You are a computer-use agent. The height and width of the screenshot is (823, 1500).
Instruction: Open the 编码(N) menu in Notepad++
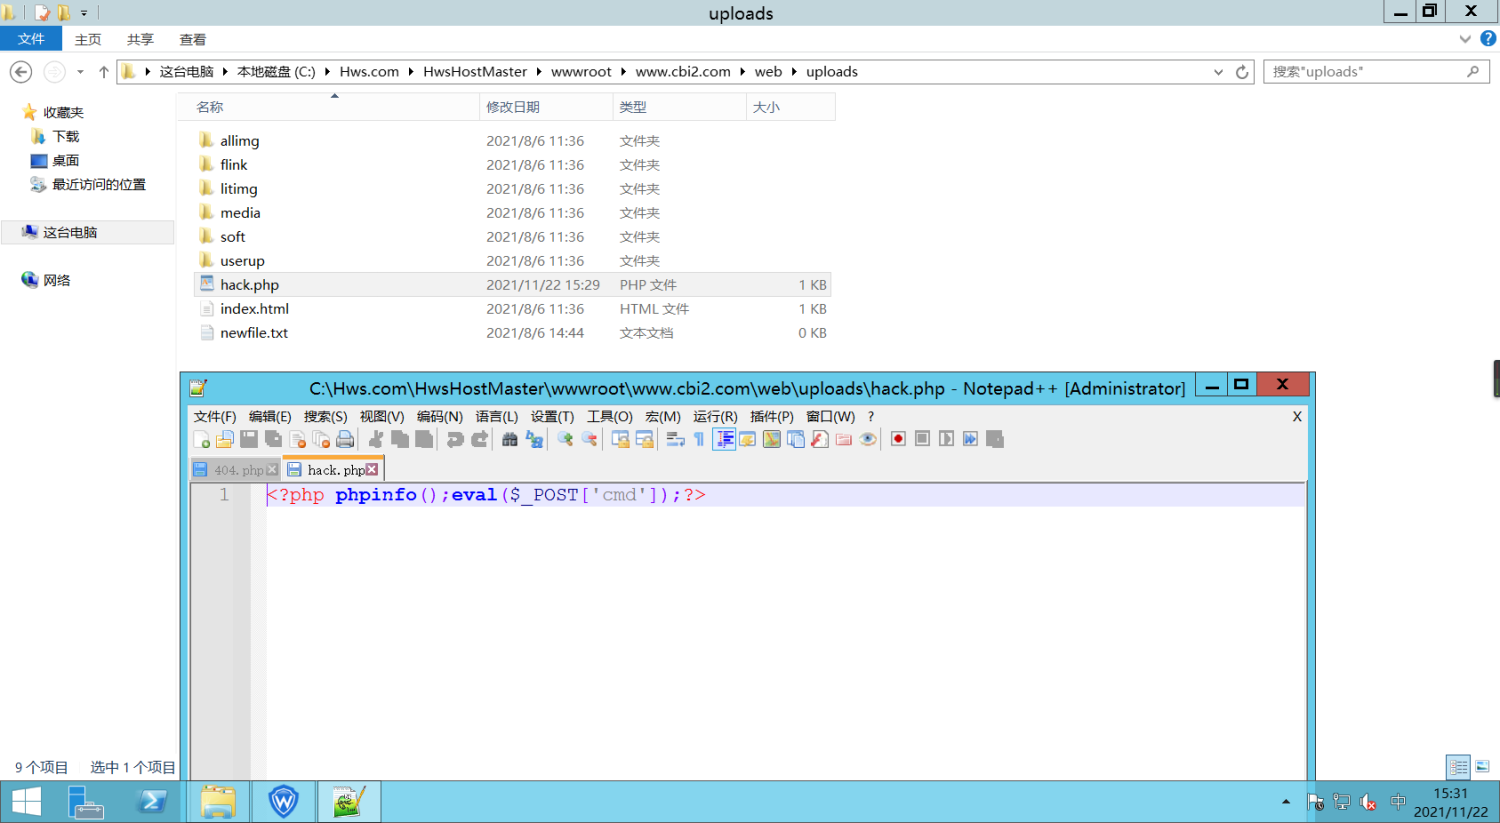pos(440,416)
